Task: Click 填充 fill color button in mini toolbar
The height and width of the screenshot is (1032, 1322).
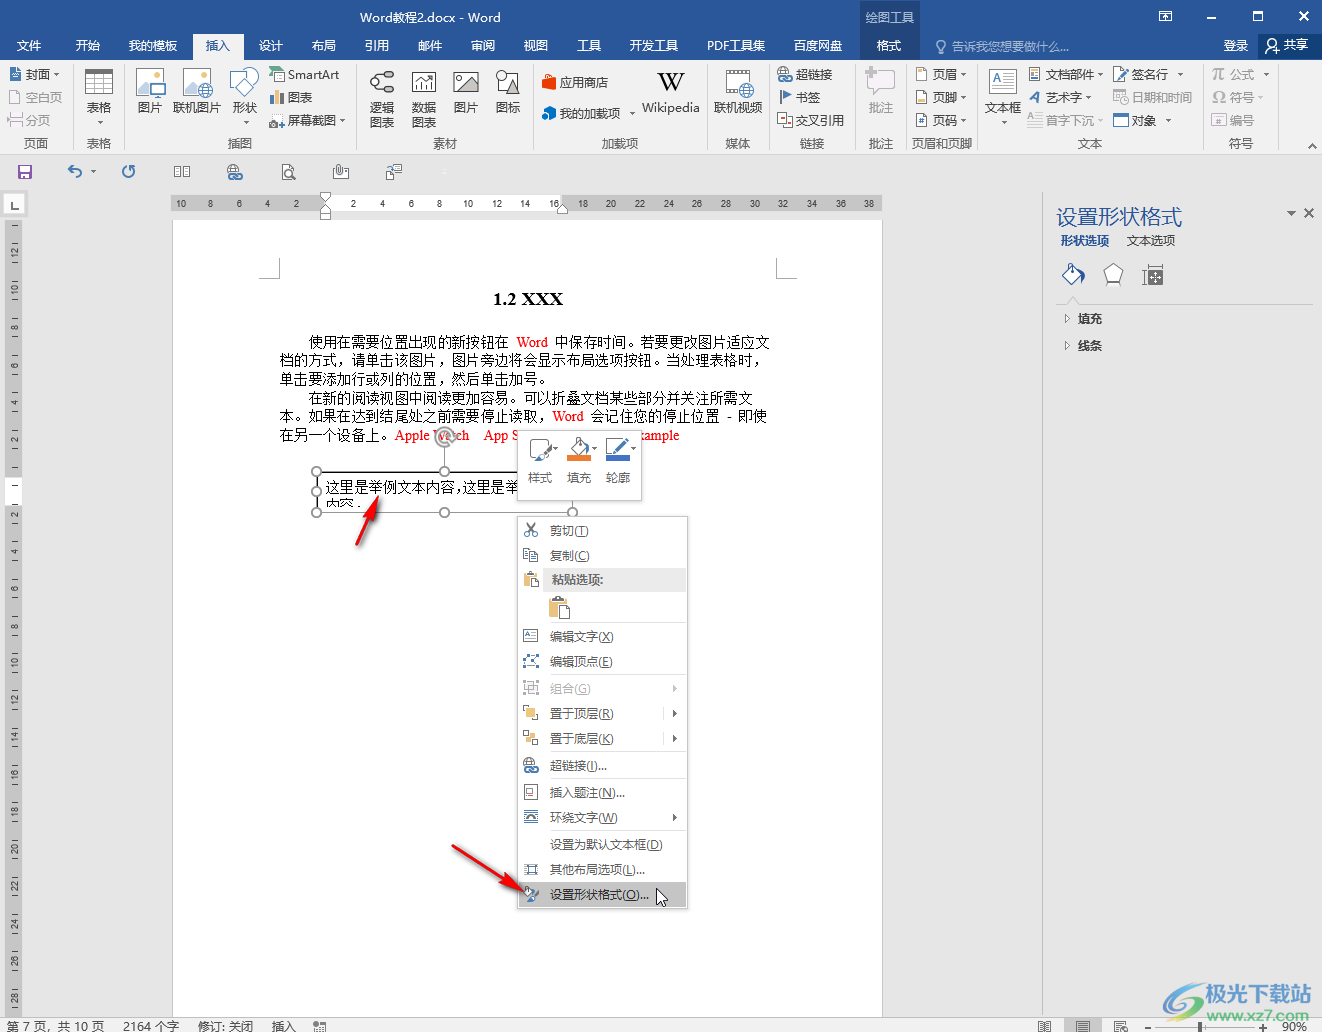Action: coord(579,461)
